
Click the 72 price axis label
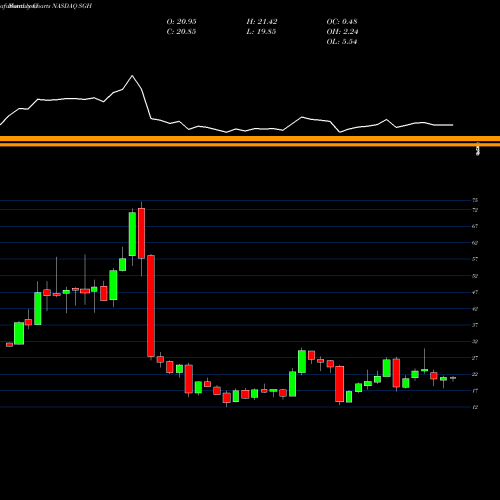pos(475,210)
